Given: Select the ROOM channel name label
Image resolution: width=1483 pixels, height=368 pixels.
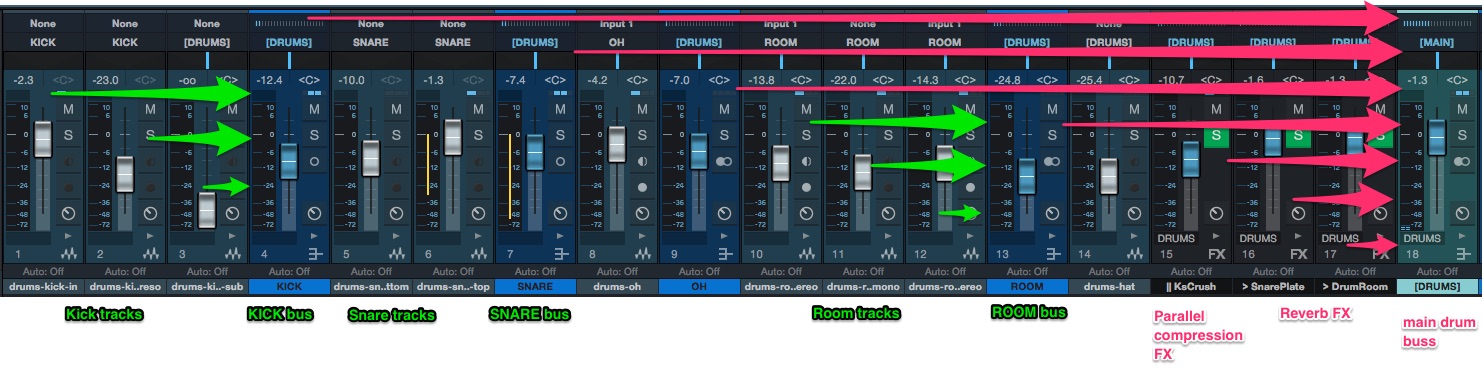Looking at the screenshot, I should coord(1026,287).
